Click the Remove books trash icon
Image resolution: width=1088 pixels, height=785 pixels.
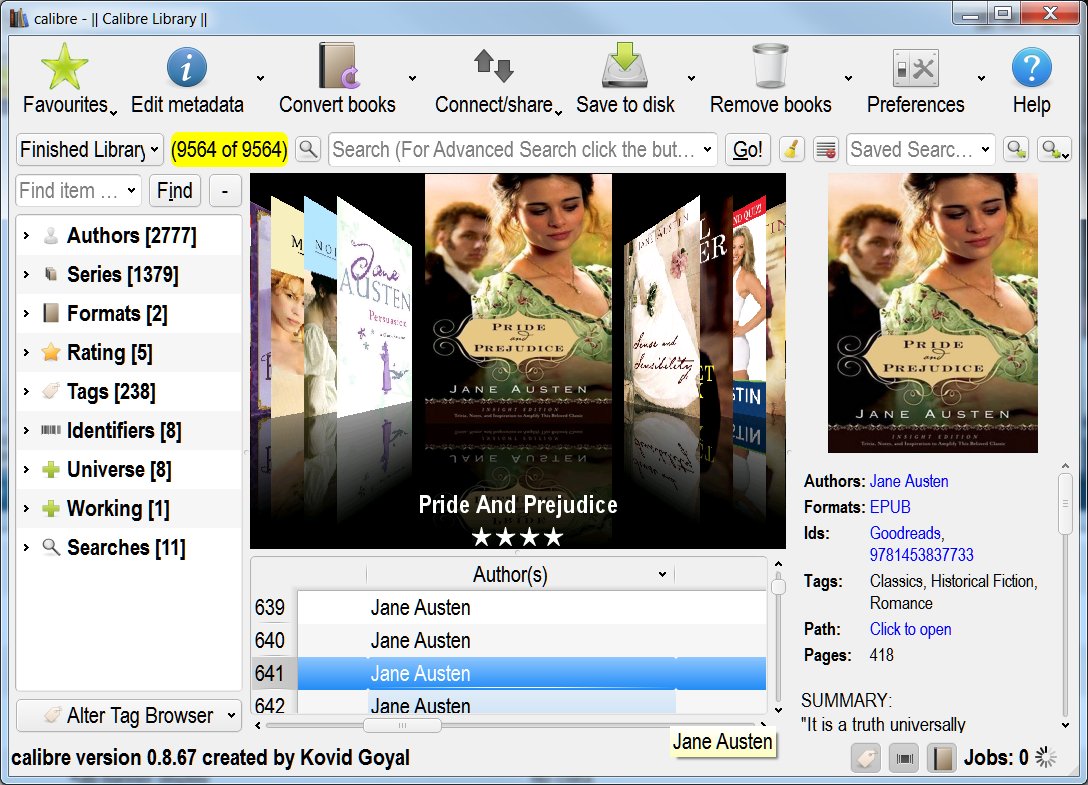coord(770,68)
